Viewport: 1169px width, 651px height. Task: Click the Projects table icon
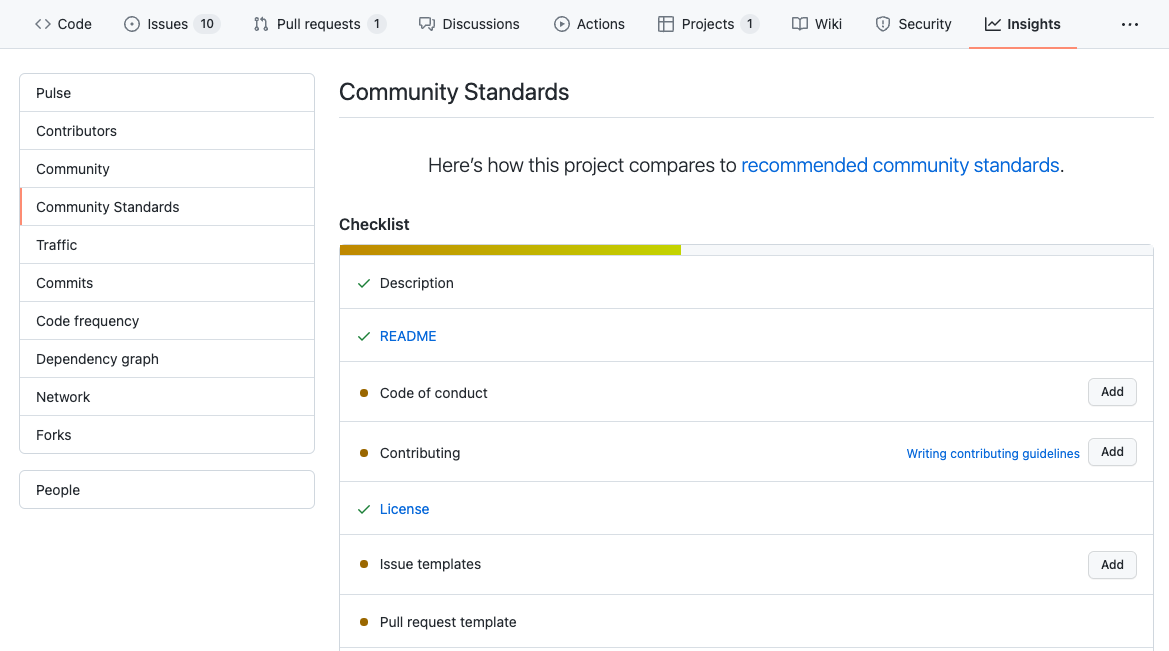(x=666, y=24)
